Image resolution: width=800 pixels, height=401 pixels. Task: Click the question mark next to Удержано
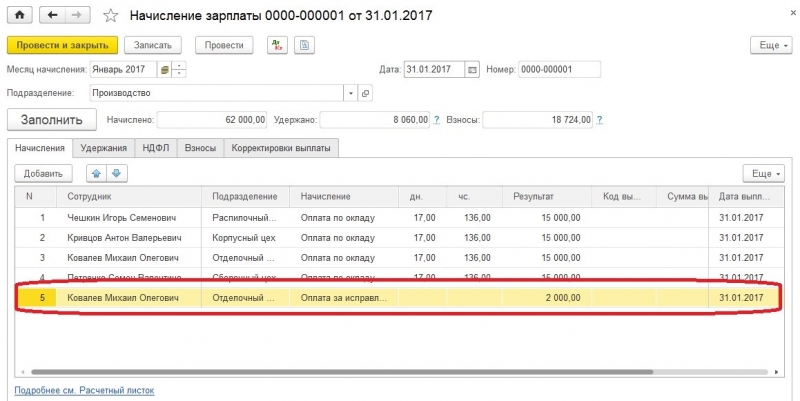pyautogui.click(x=436, y=120)
